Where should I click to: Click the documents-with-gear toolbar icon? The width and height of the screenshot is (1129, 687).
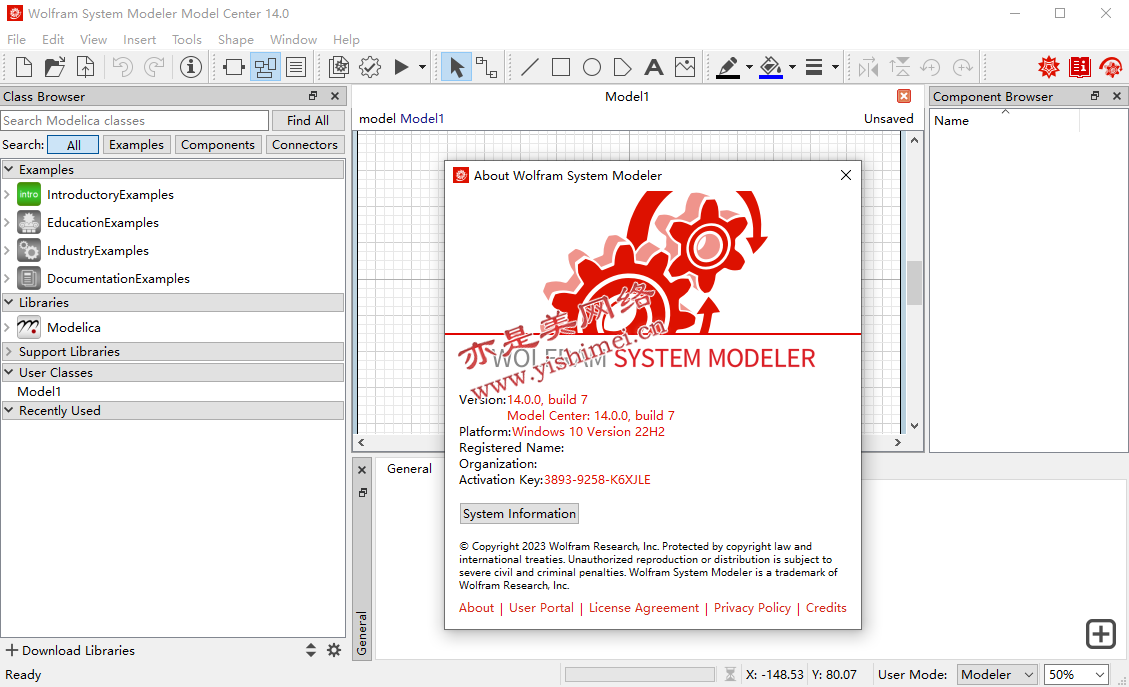[338, 67]
